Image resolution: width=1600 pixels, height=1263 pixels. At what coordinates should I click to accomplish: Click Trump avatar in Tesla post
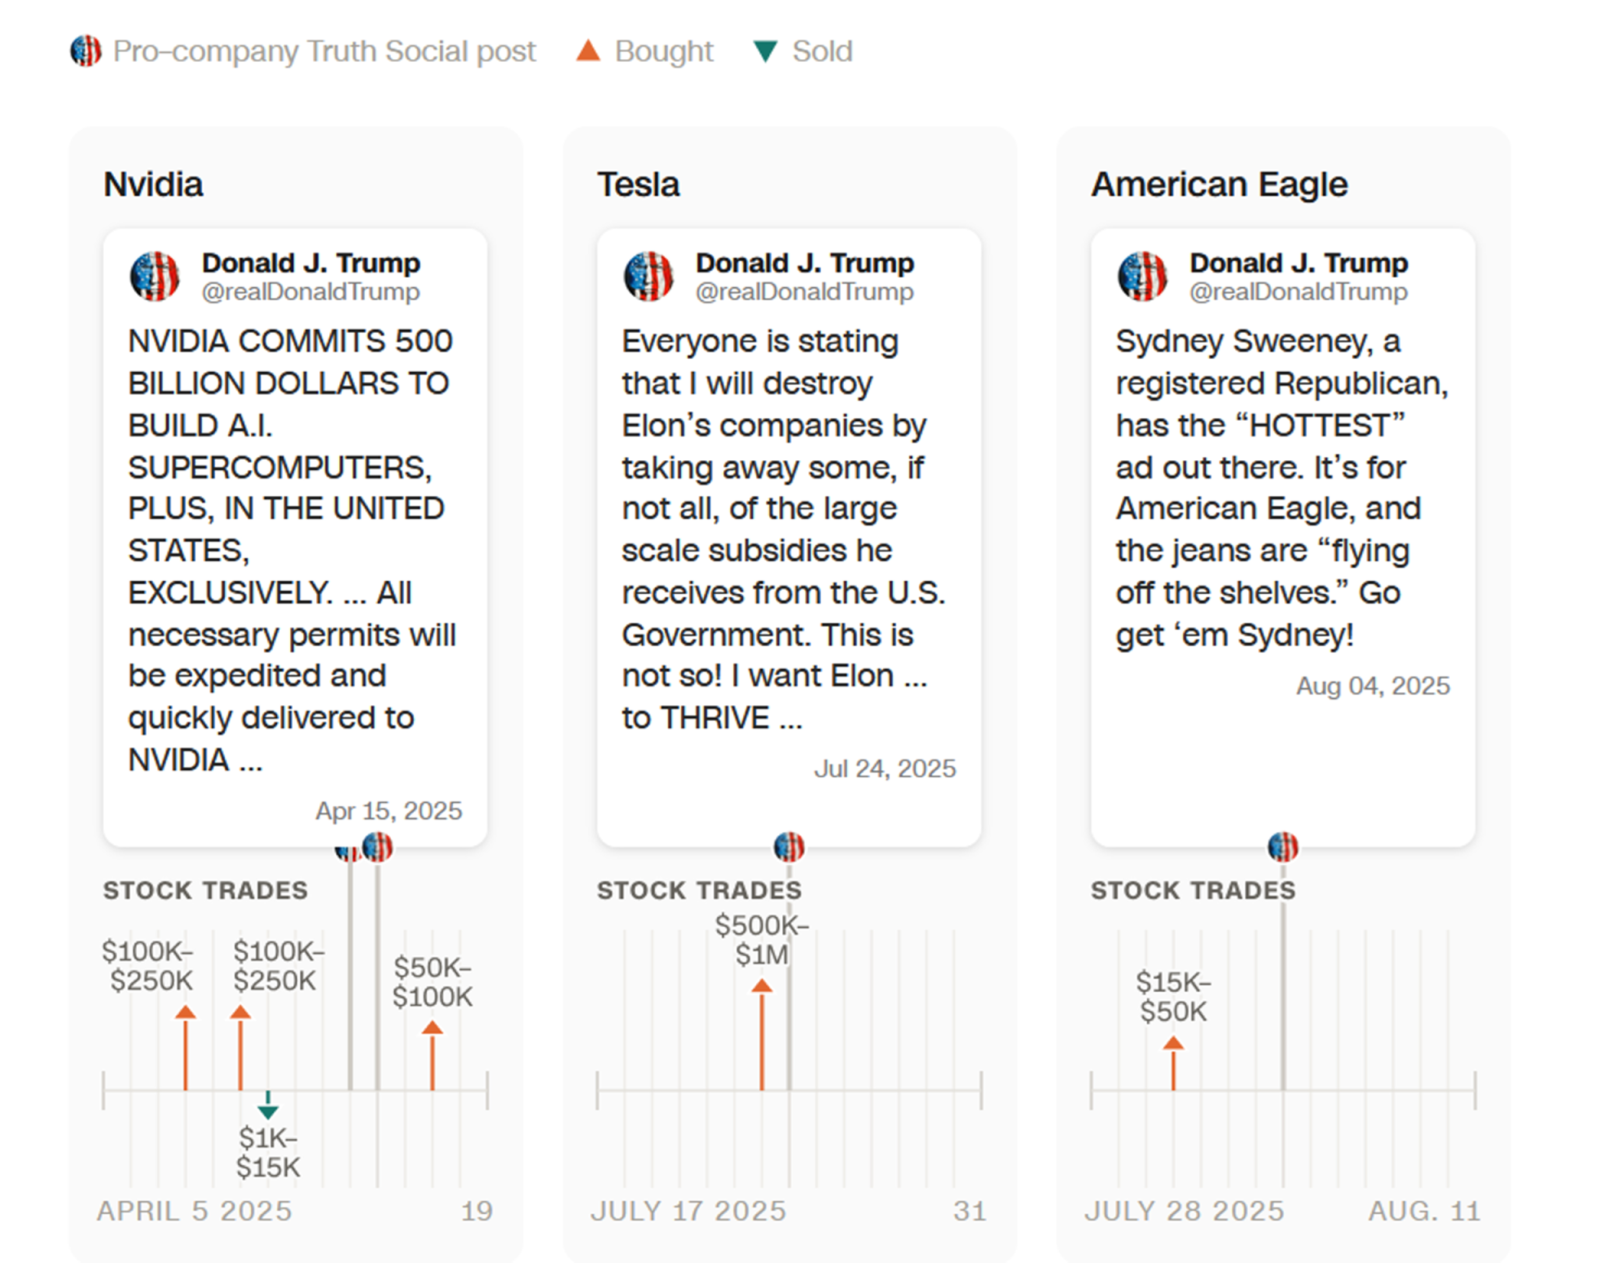pos(649,276)
